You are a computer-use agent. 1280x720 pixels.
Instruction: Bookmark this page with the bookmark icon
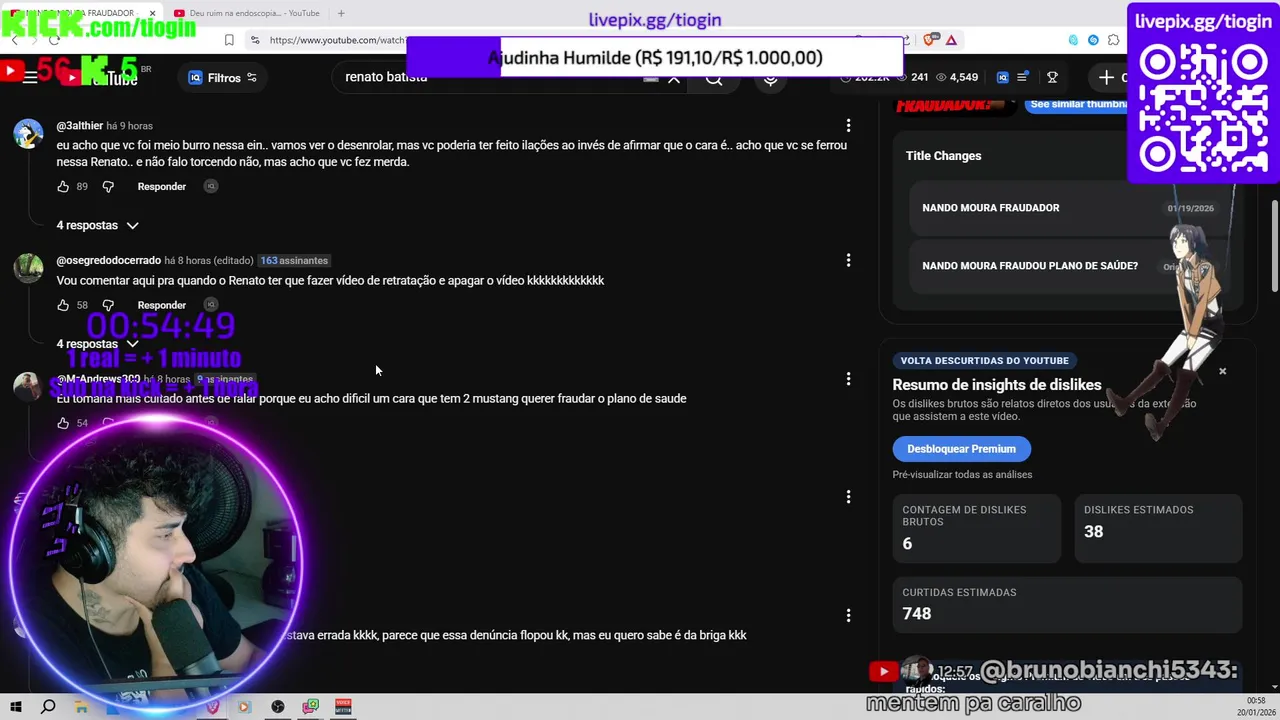pyautogui.click(x=229, y=40)
